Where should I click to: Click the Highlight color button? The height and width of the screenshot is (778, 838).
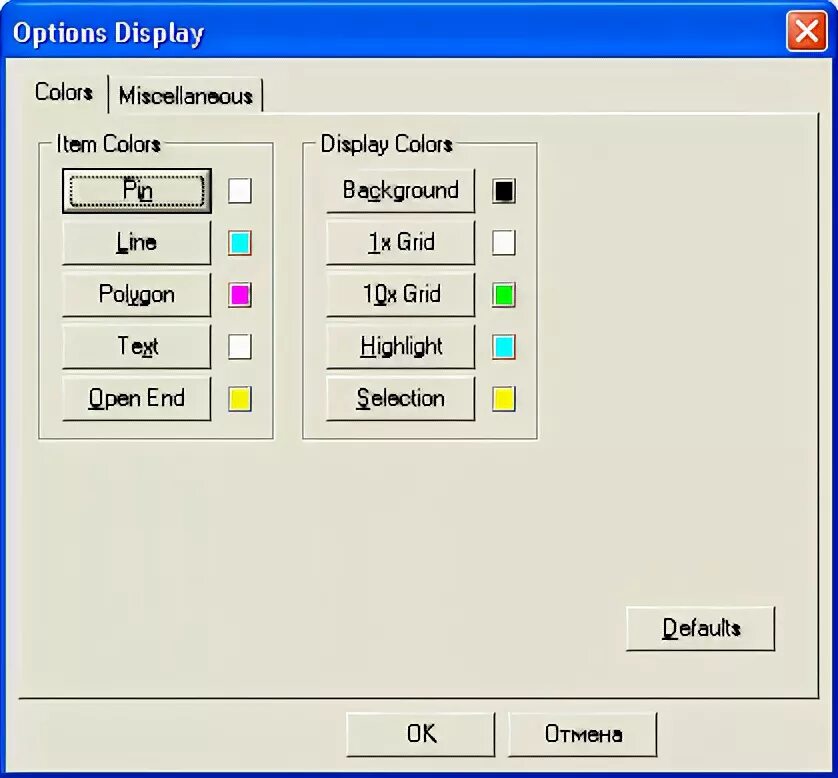(400, 346)
